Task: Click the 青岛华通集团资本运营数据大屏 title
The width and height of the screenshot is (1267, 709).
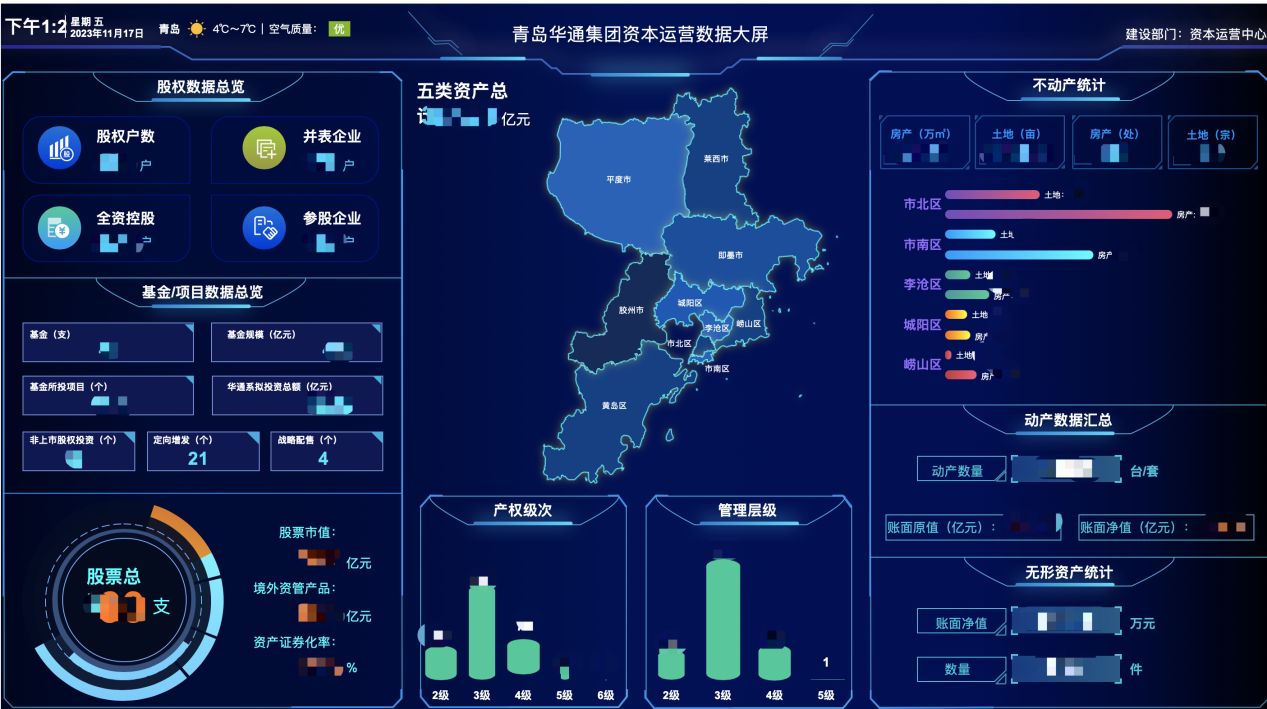Action: (640, 35)
